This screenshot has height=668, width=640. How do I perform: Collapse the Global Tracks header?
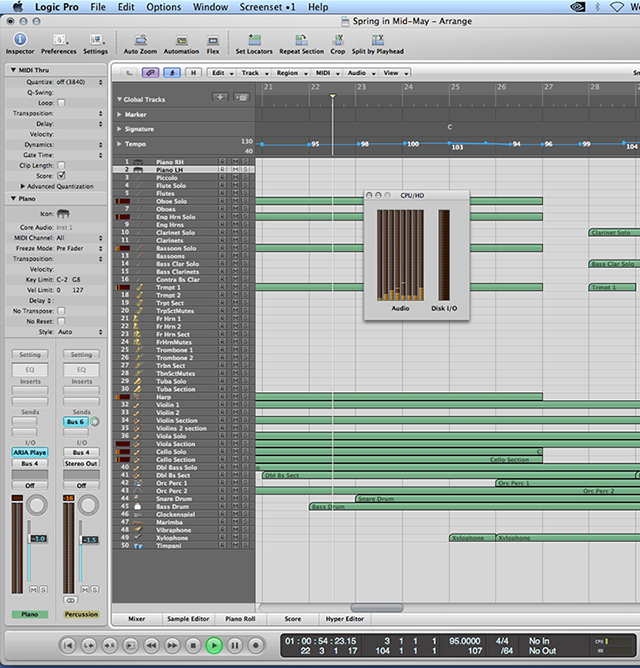pos(119,99)
